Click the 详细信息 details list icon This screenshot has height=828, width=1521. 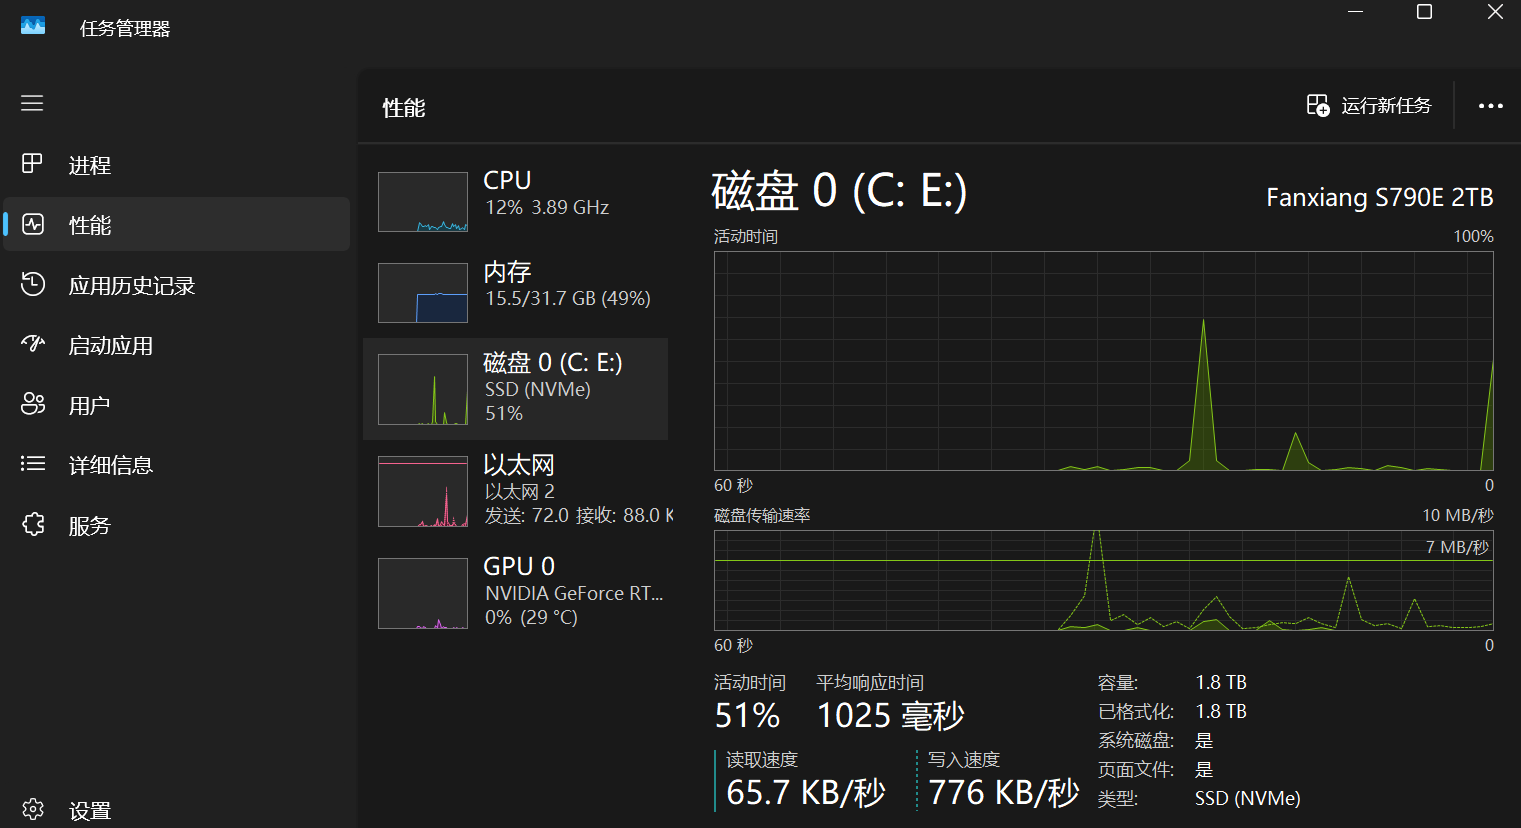click(32, 464)
